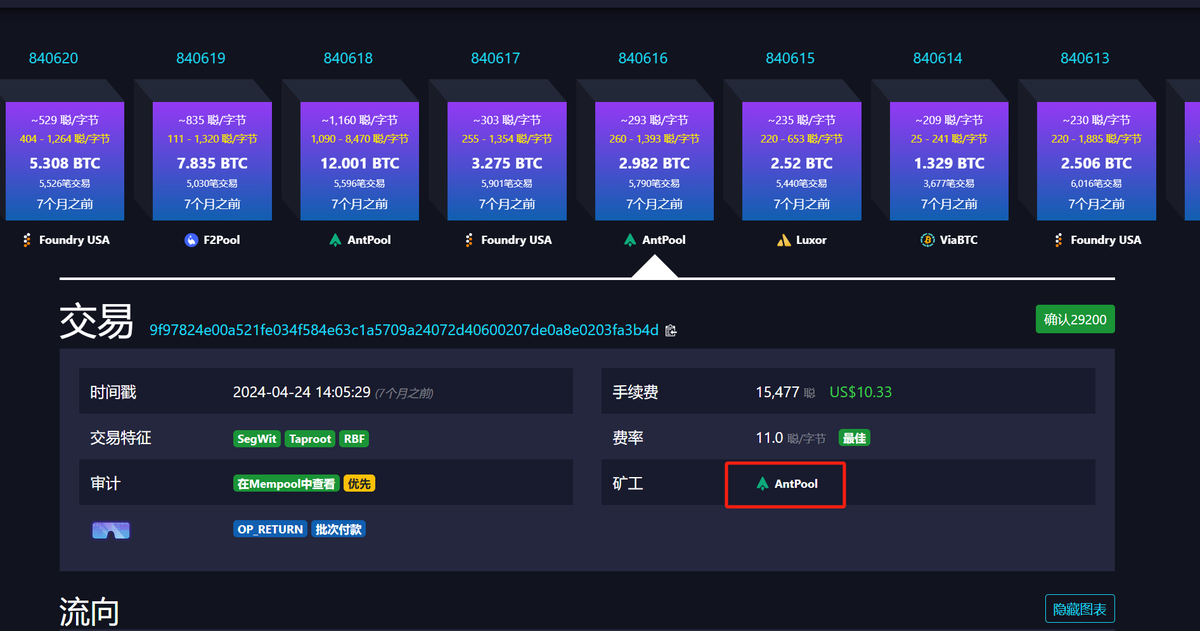This screenshot has width=1200, height=631.
Task: Select the block cube showing 1.329 BTC
Action: point(949,160)
